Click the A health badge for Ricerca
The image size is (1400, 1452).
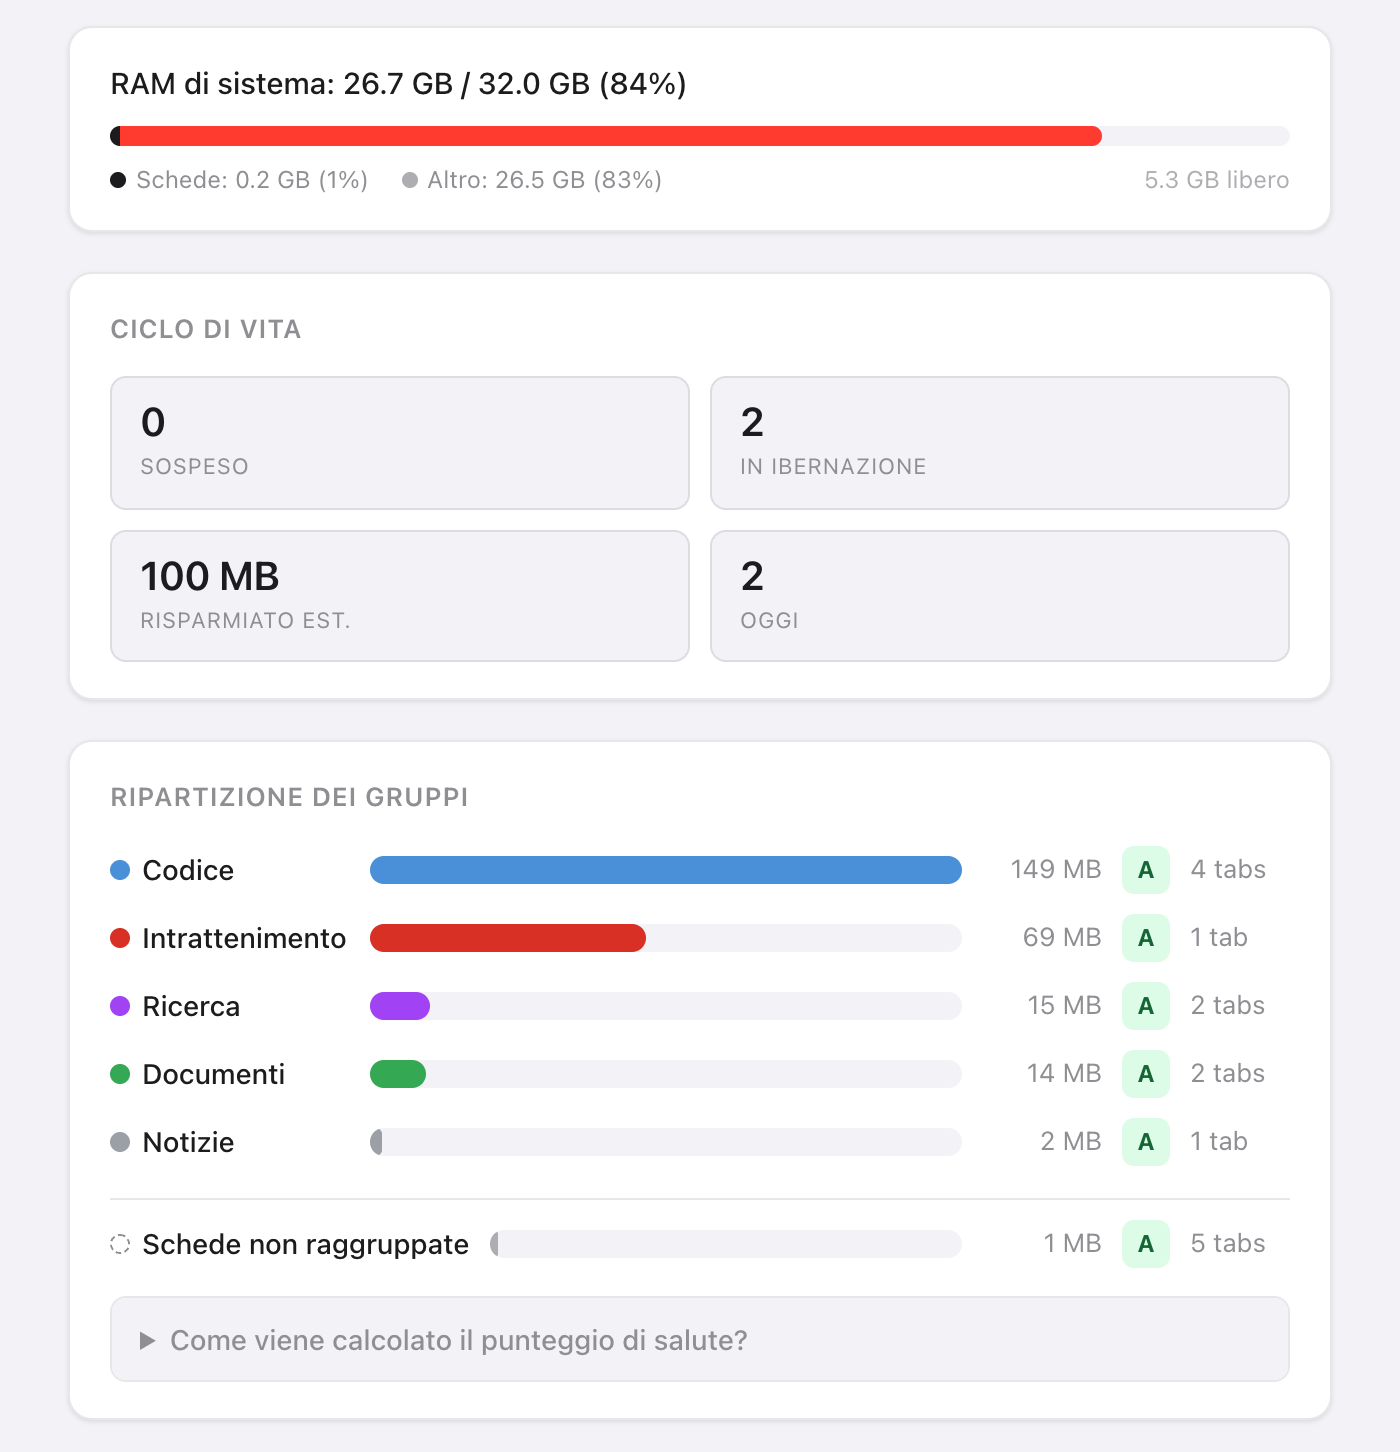pyautogui.click(x=1146, y=1006)
